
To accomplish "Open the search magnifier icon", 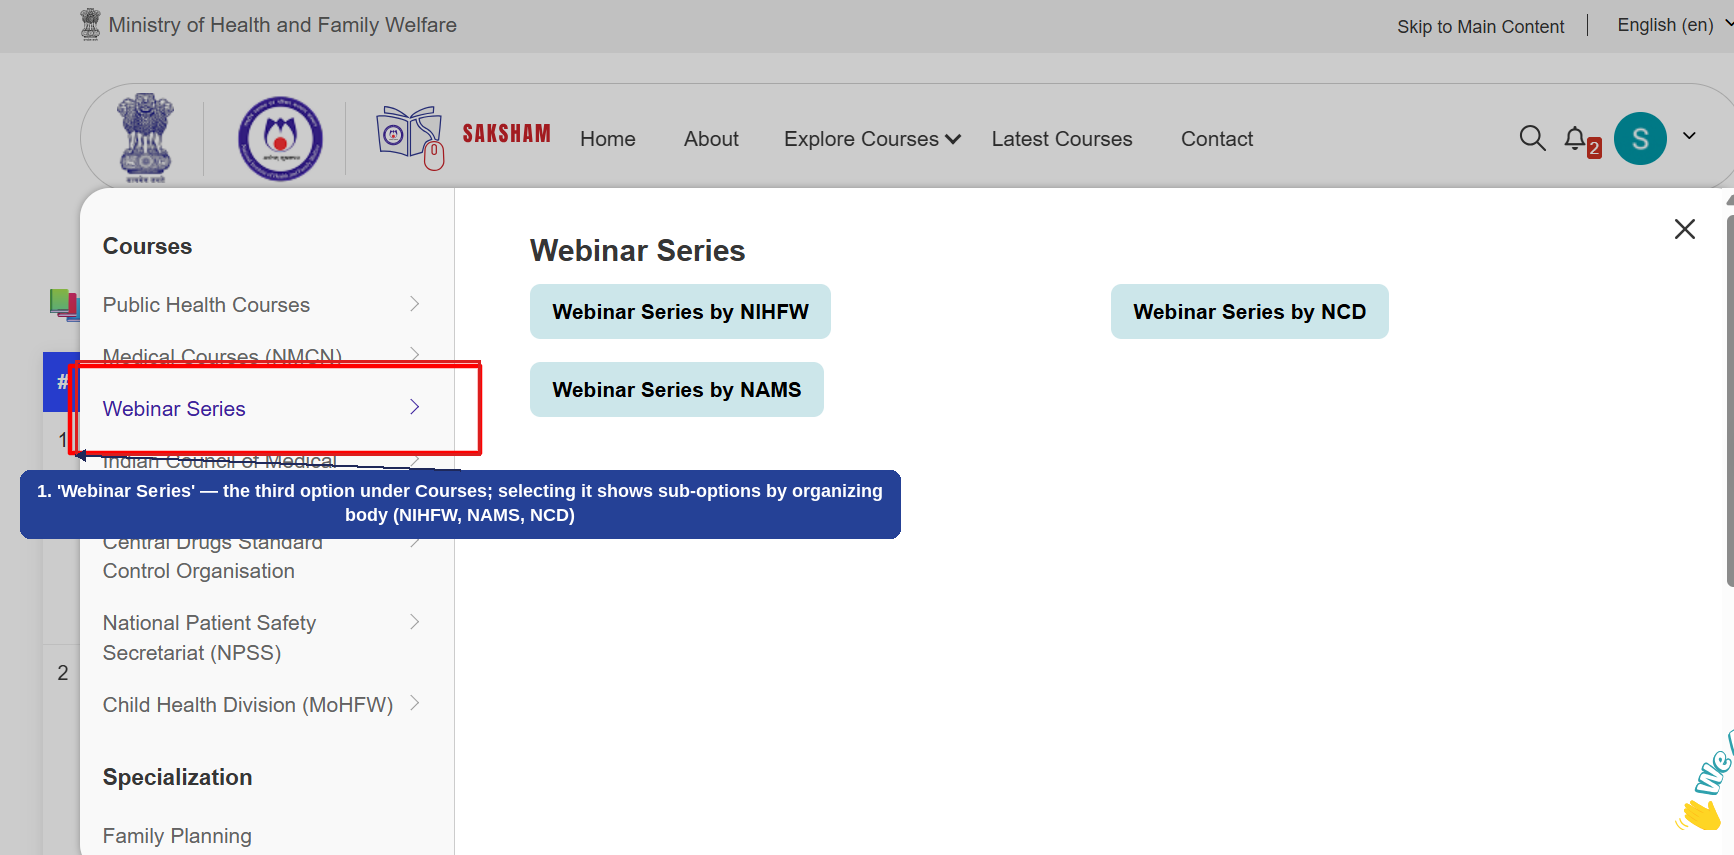I will (1532, 138).
